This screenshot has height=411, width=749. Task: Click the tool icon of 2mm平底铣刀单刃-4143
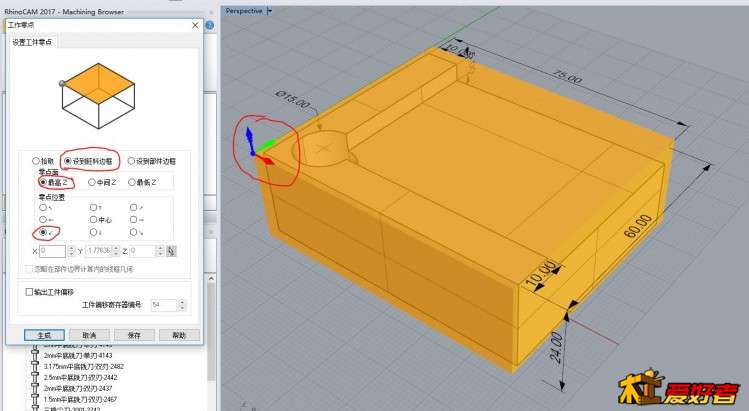coord(35,356)
